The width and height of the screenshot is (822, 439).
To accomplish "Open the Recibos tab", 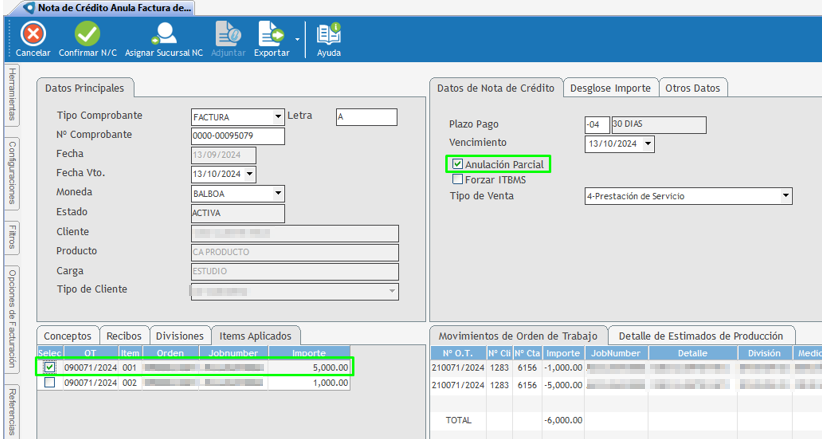I will click(x=124, y=336).
